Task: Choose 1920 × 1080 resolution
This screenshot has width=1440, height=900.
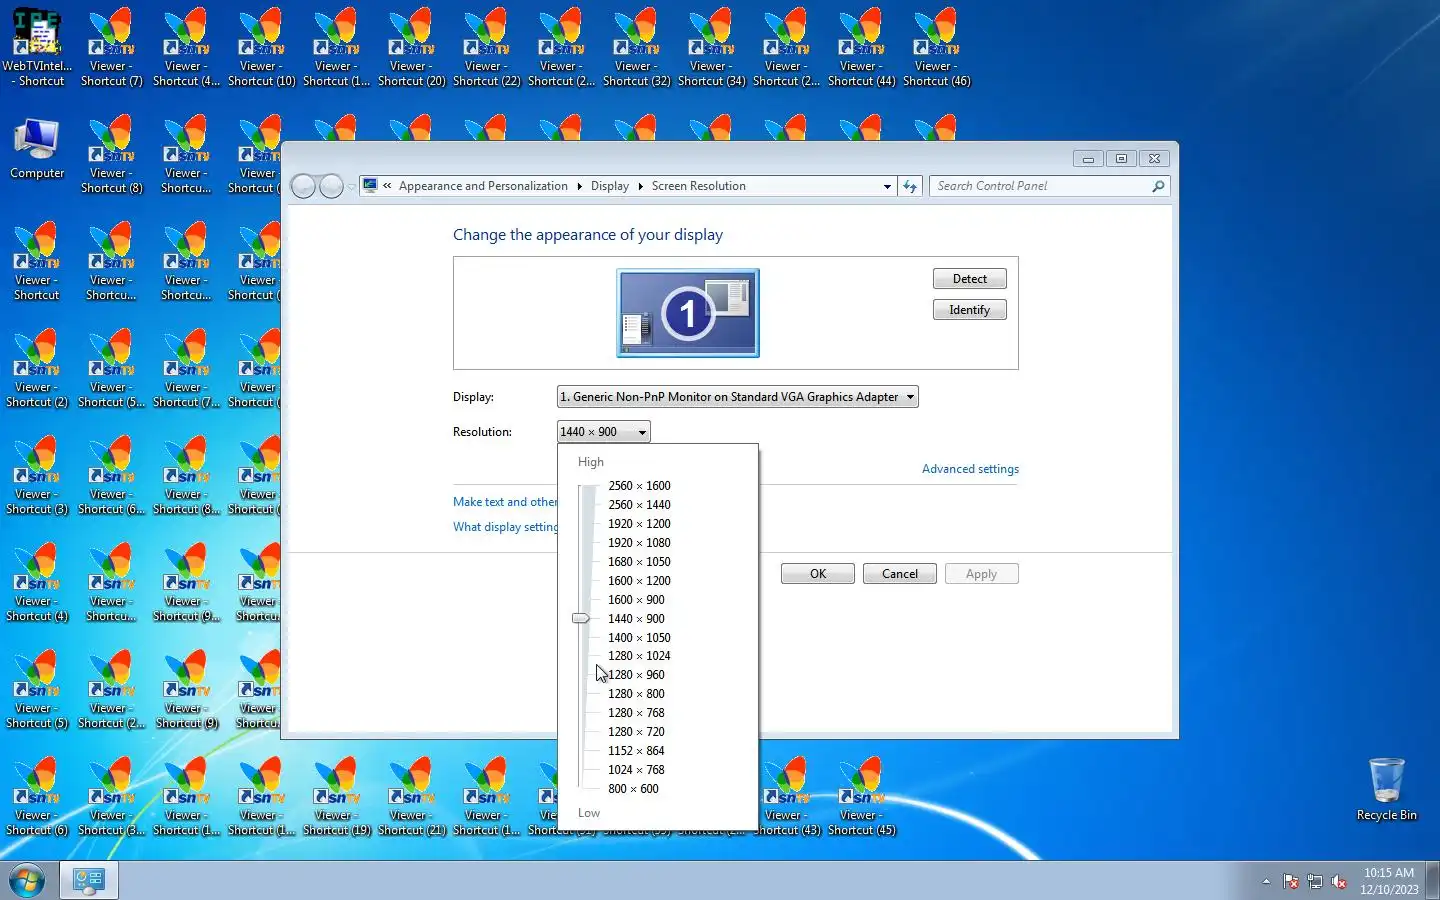Action: (639, 543)
